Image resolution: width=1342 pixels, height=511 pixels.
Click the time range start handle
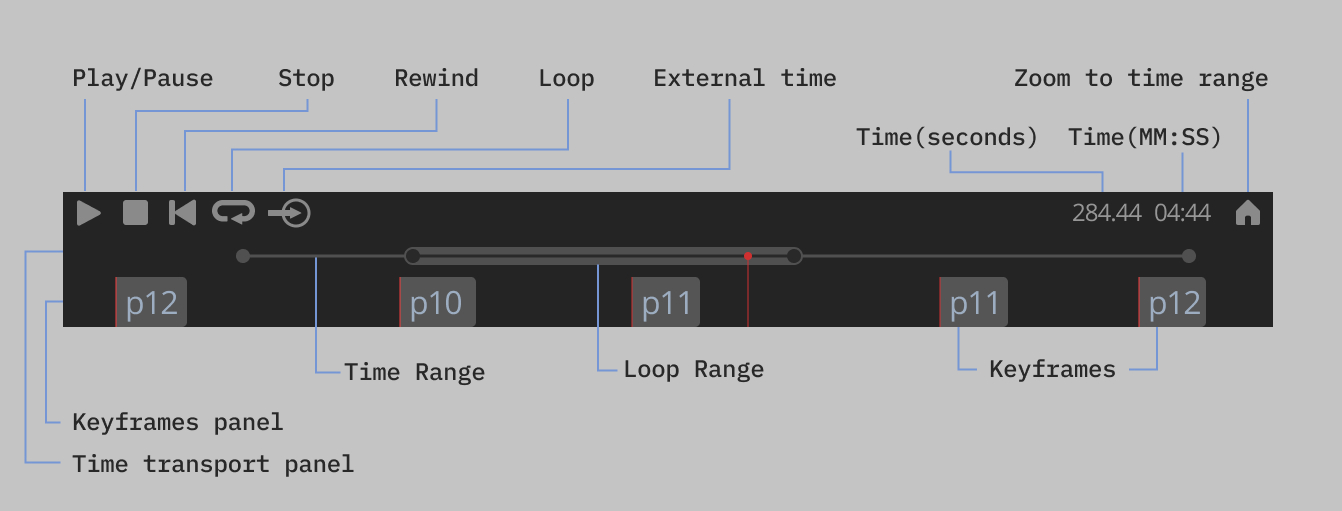coord(243,256)
